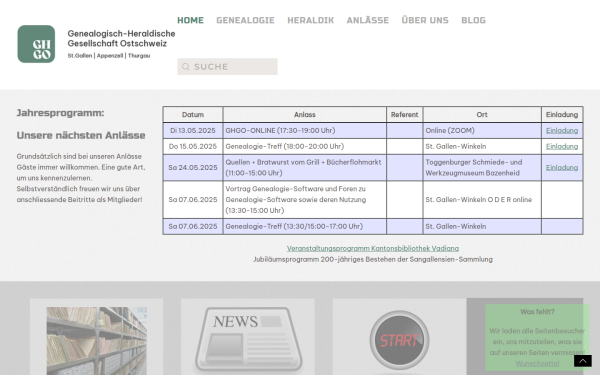Select date cell Di 13.05.2025
This screenshot has height=375, width=600.
[193, 130]
